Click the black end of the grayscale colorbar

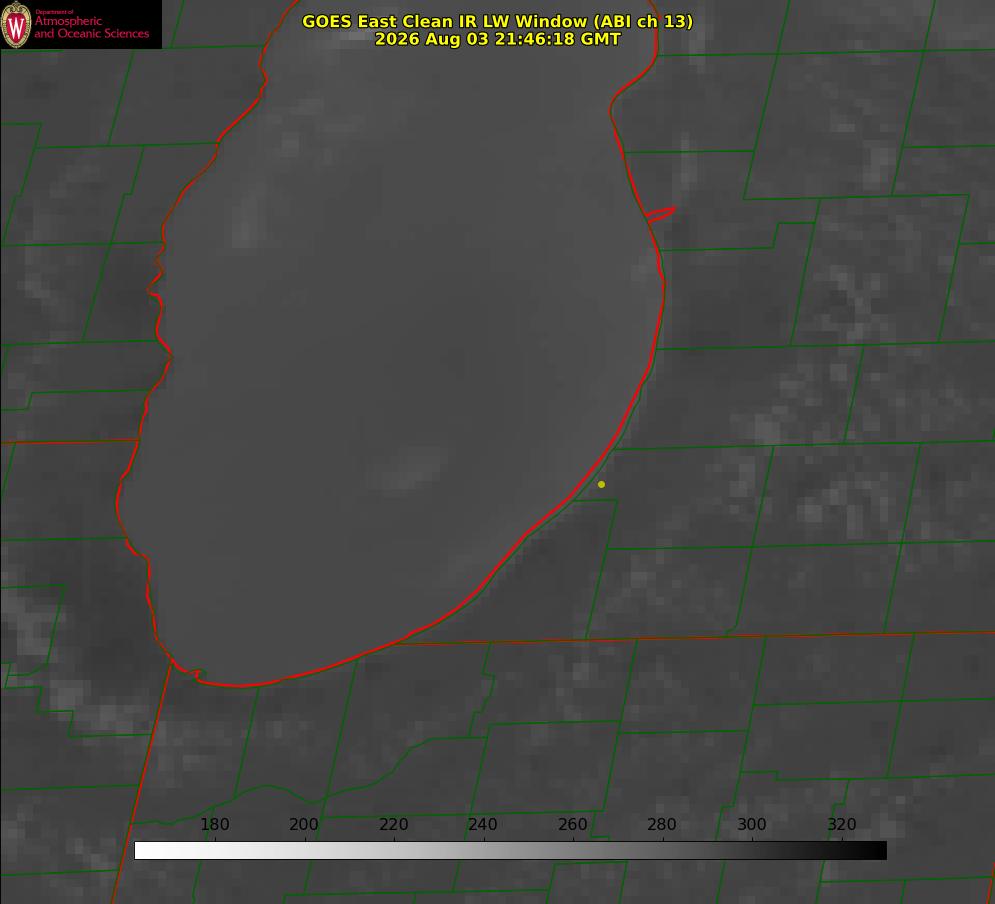click(873, 851)
